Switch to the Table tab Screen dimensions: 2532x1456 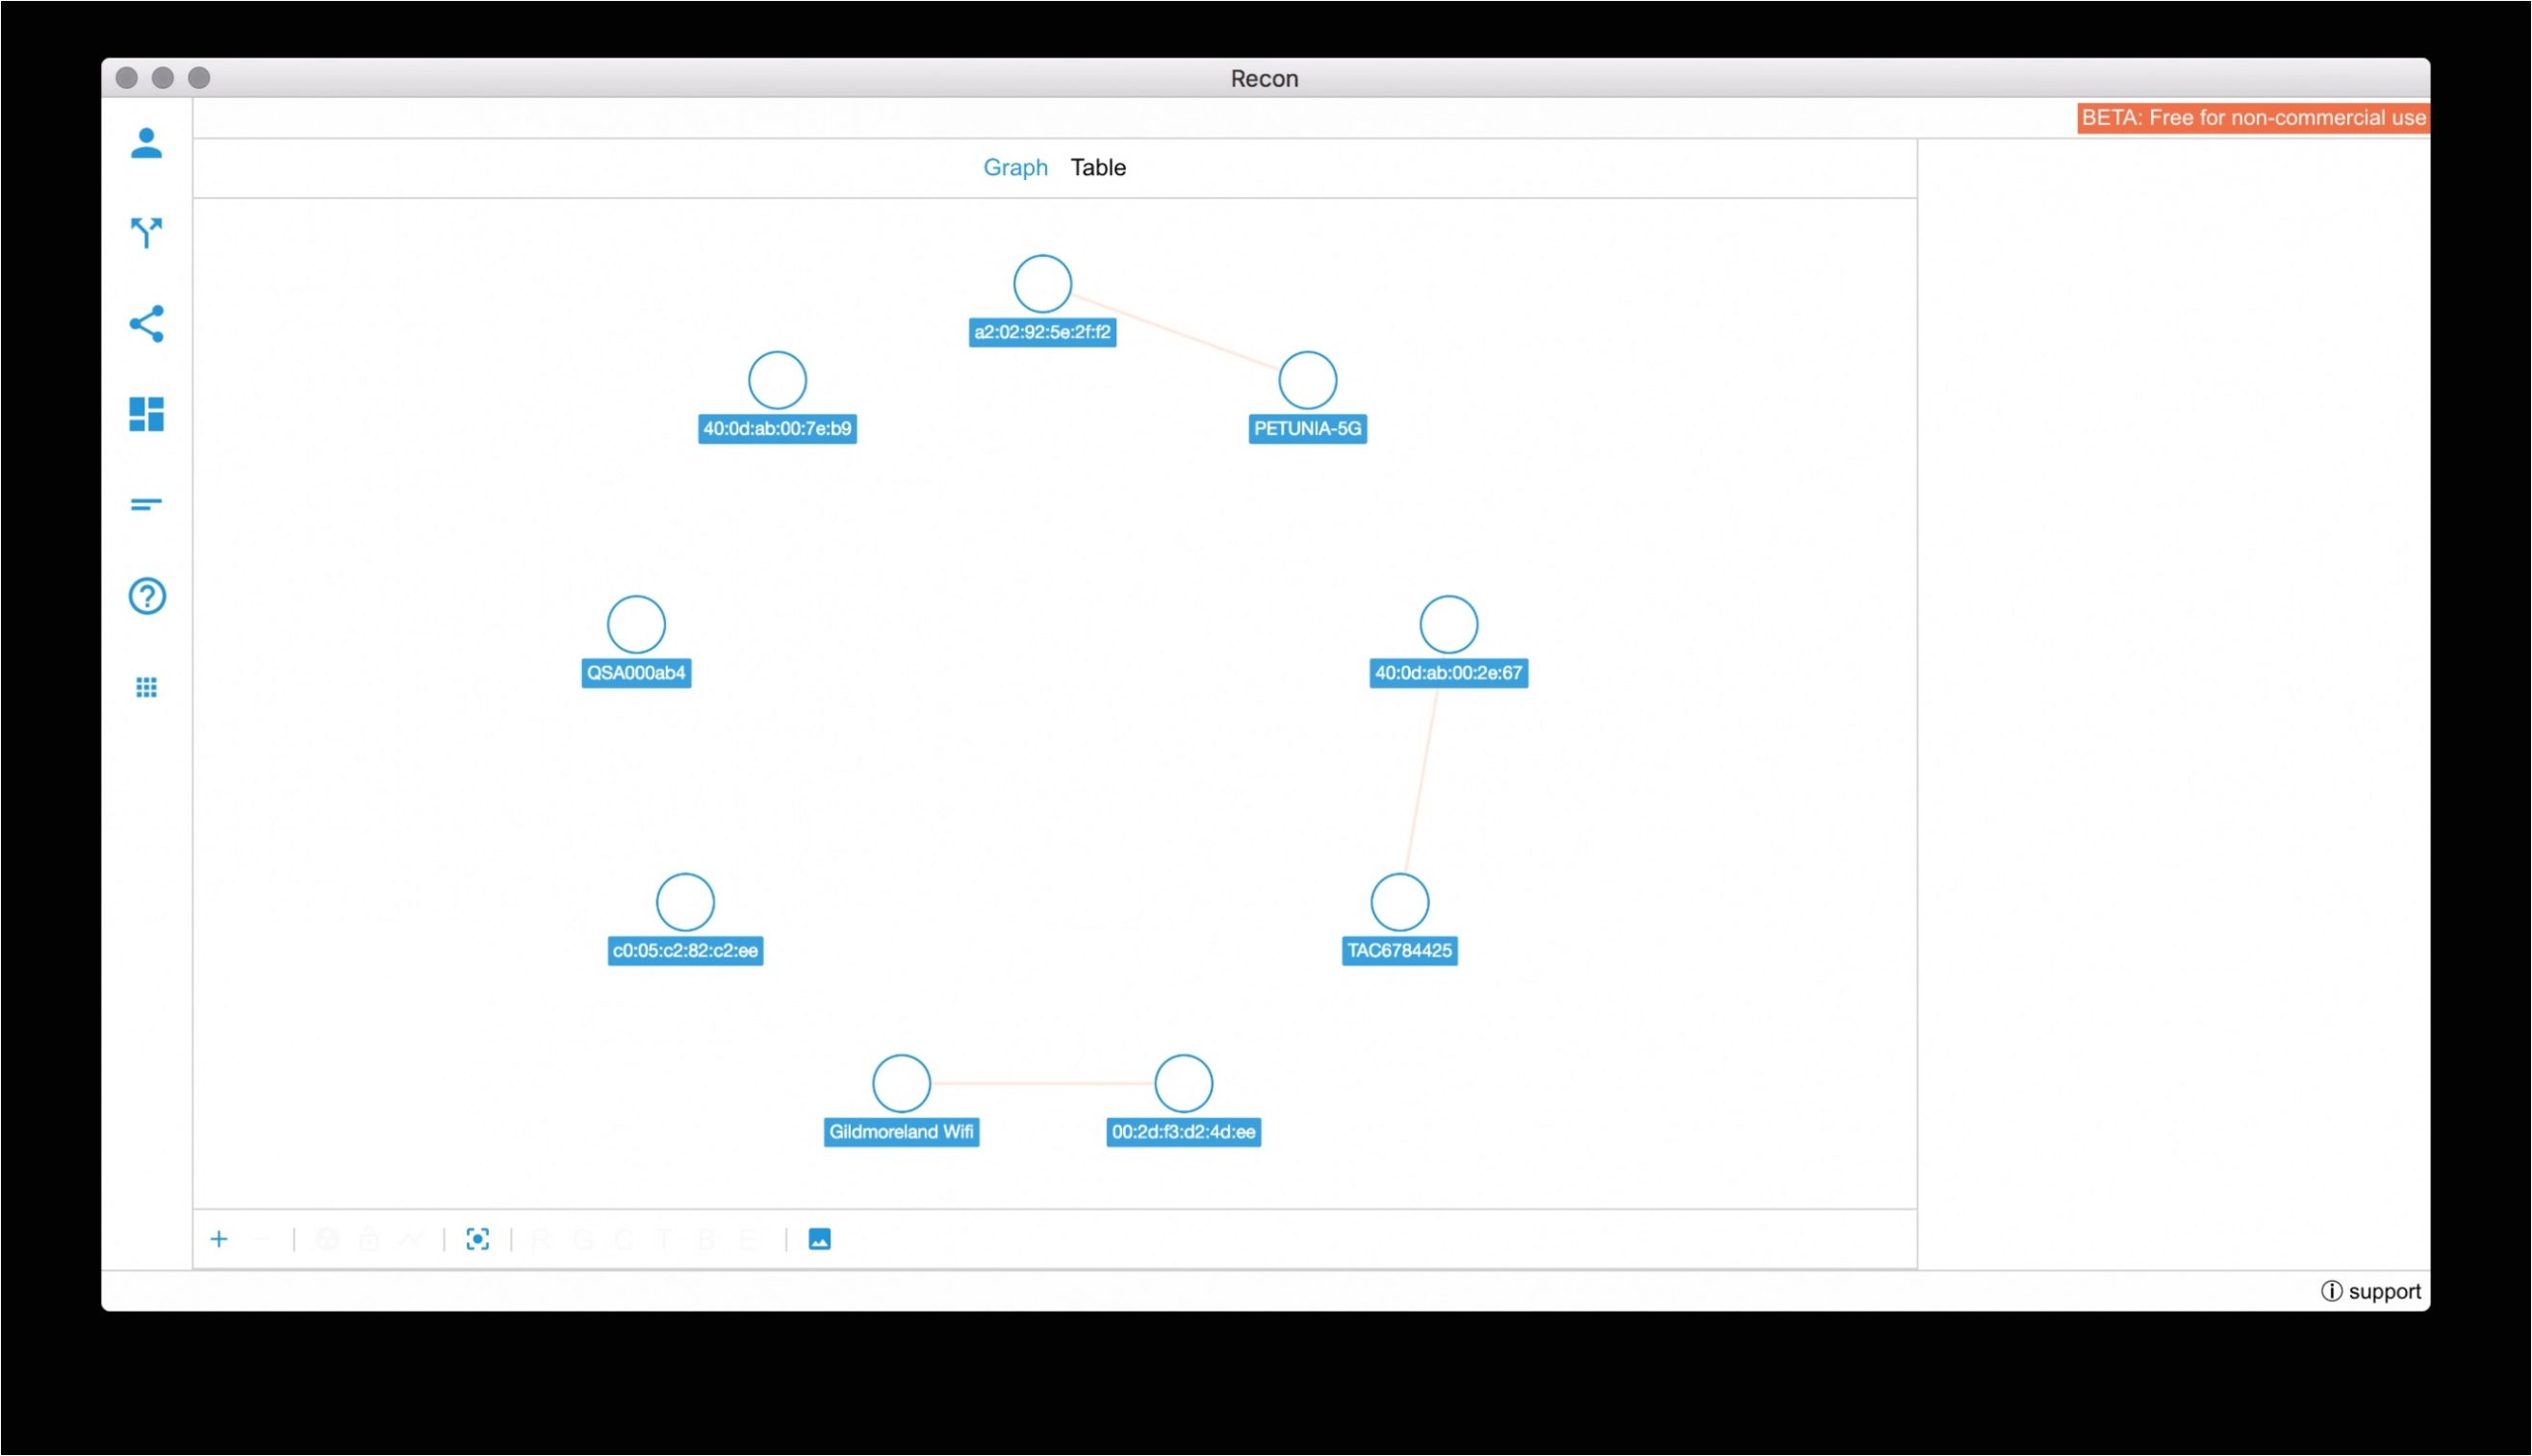(x=1097, y=167)
